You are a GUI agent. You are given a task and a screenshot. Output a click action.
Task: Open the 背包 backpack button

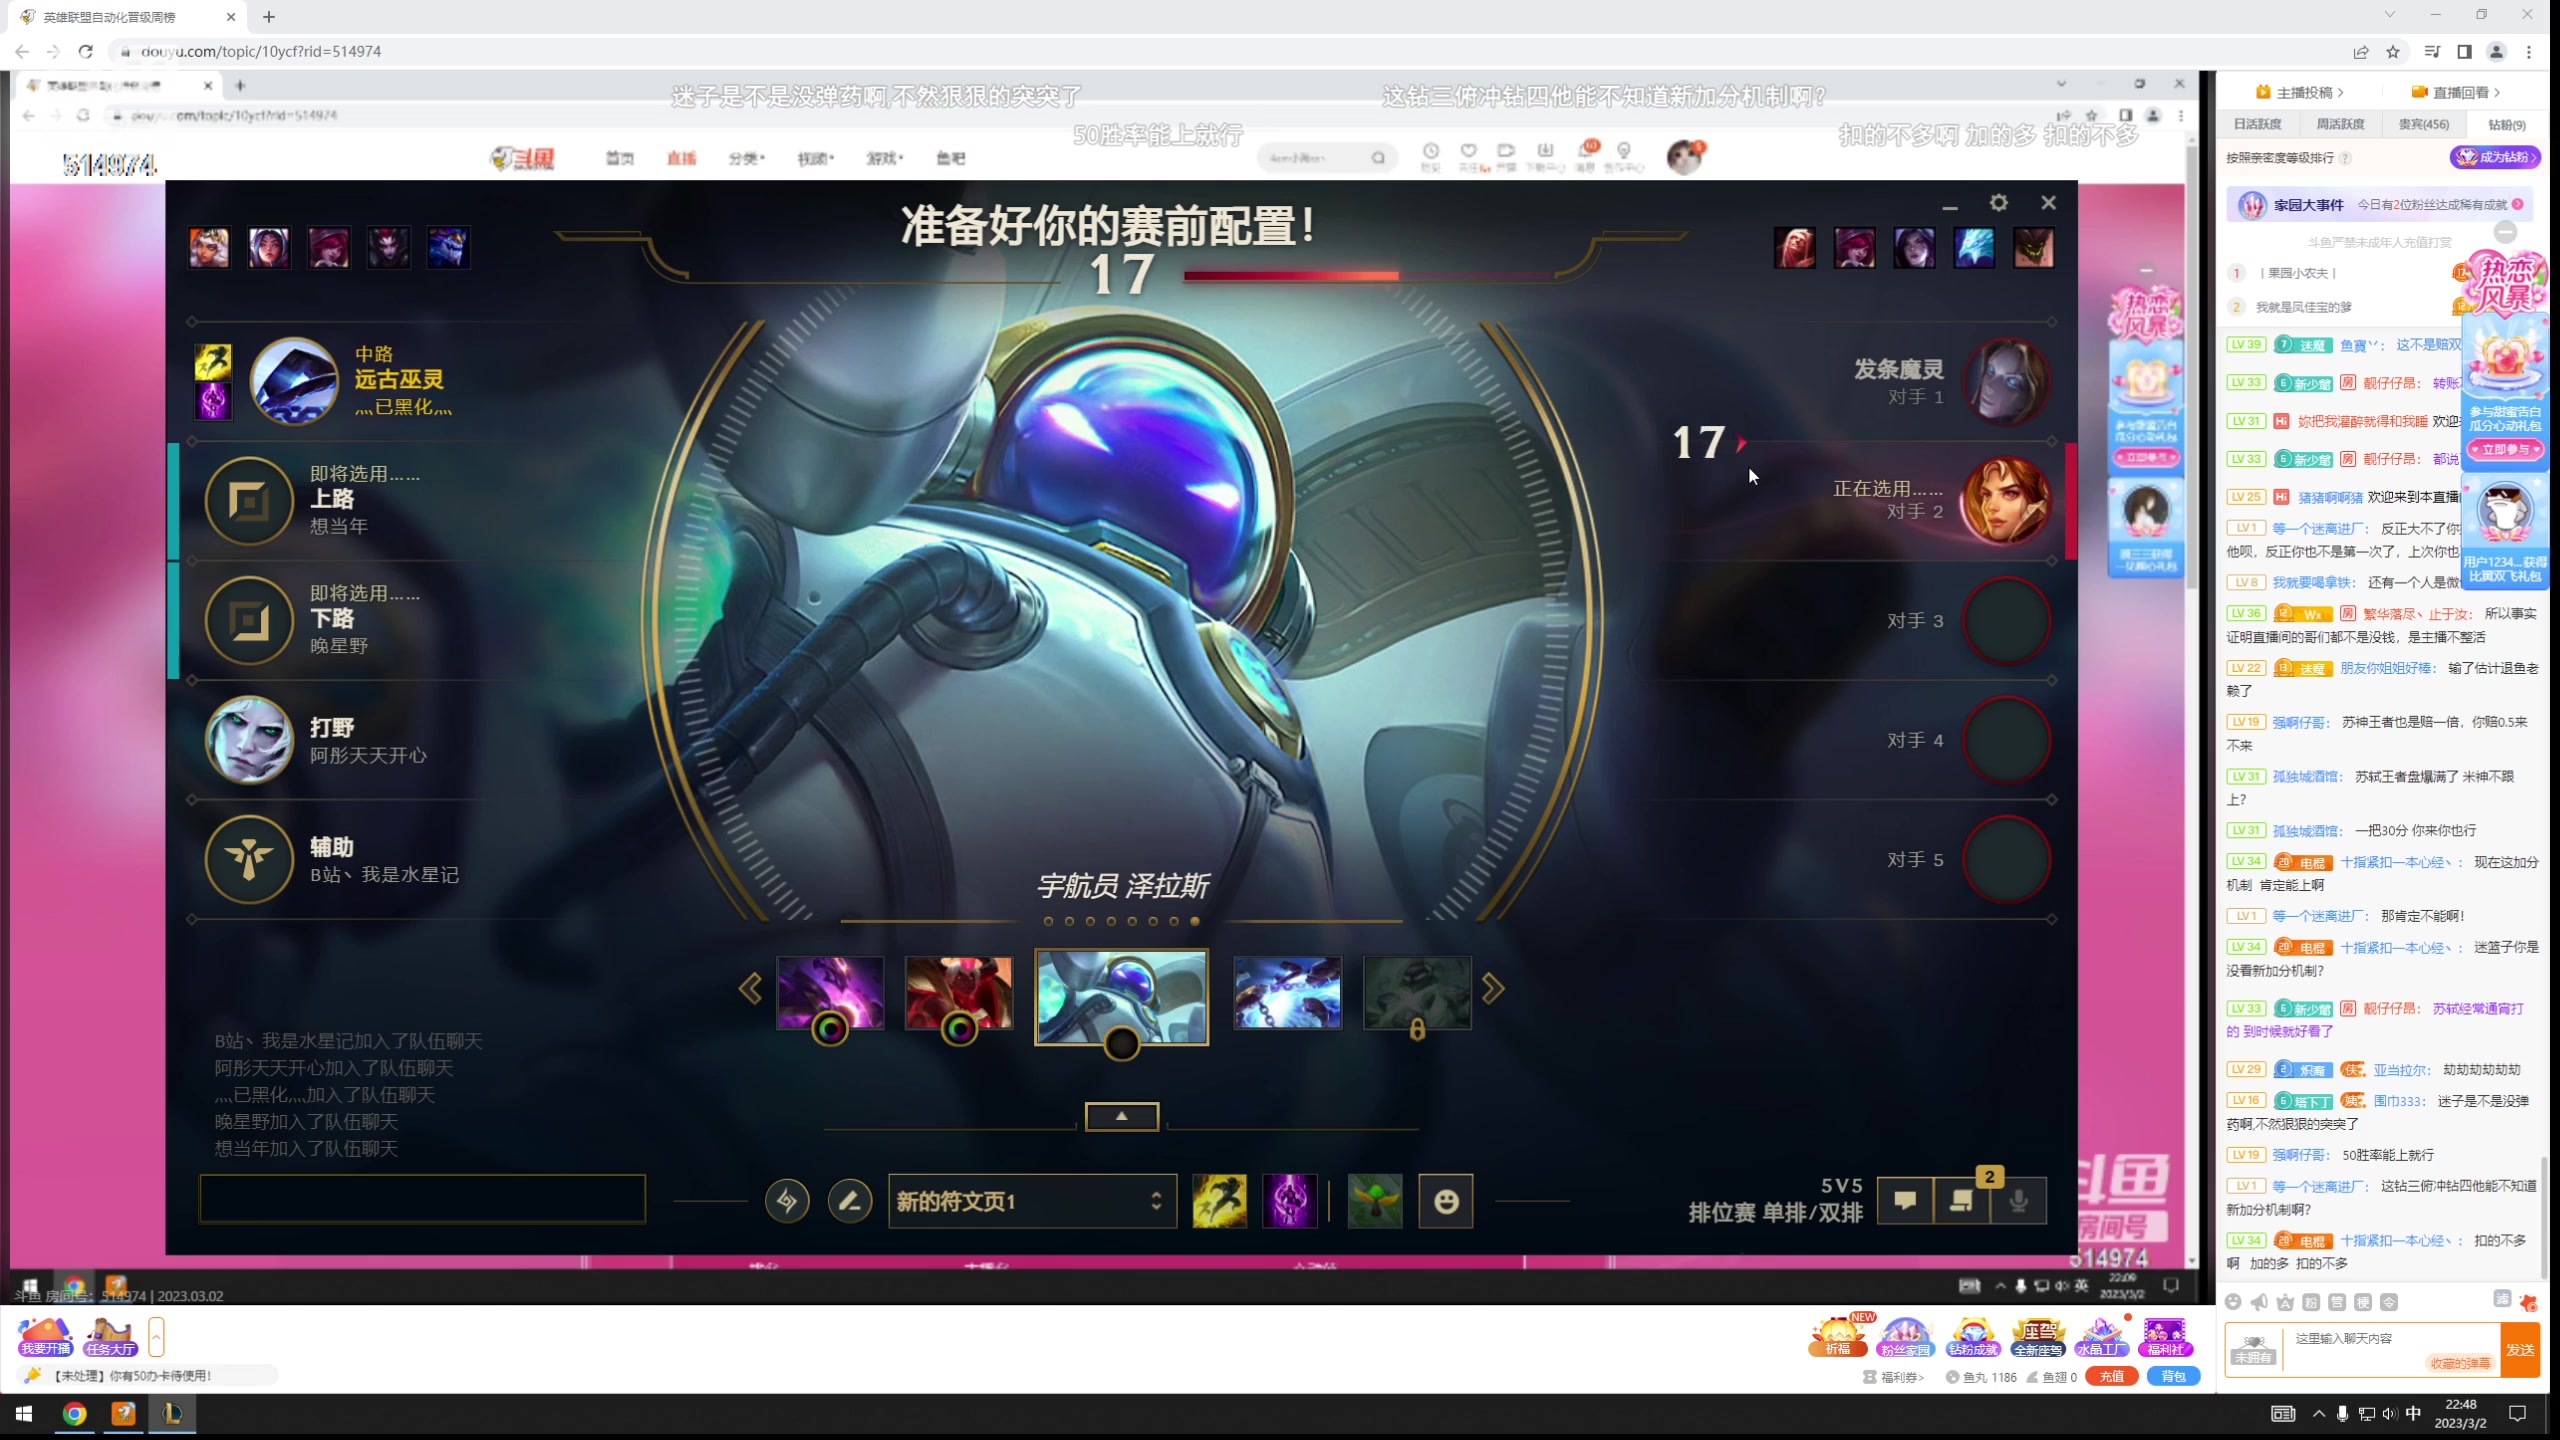(x=2173, y=1377)
